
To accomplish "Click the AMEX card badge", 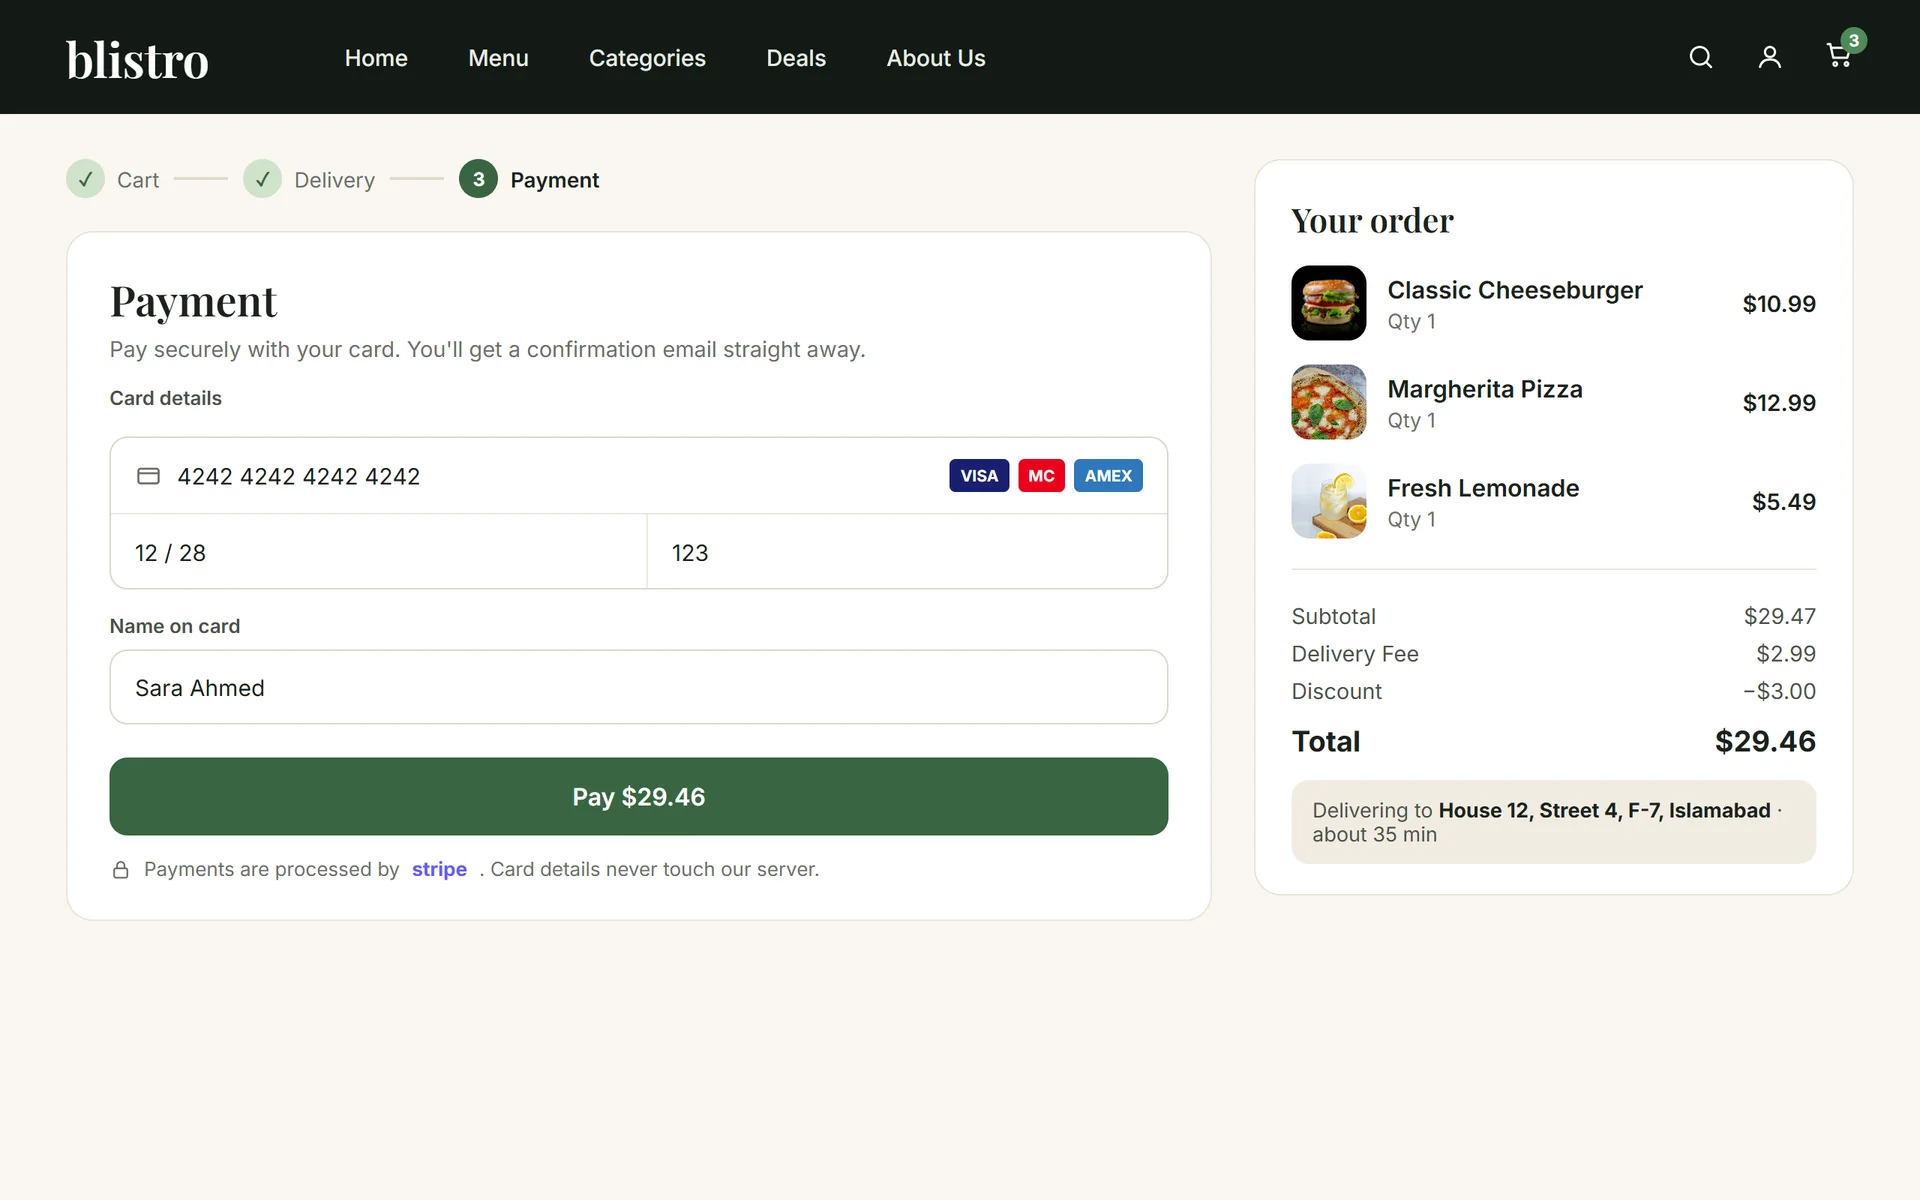I will [1108, 476].
